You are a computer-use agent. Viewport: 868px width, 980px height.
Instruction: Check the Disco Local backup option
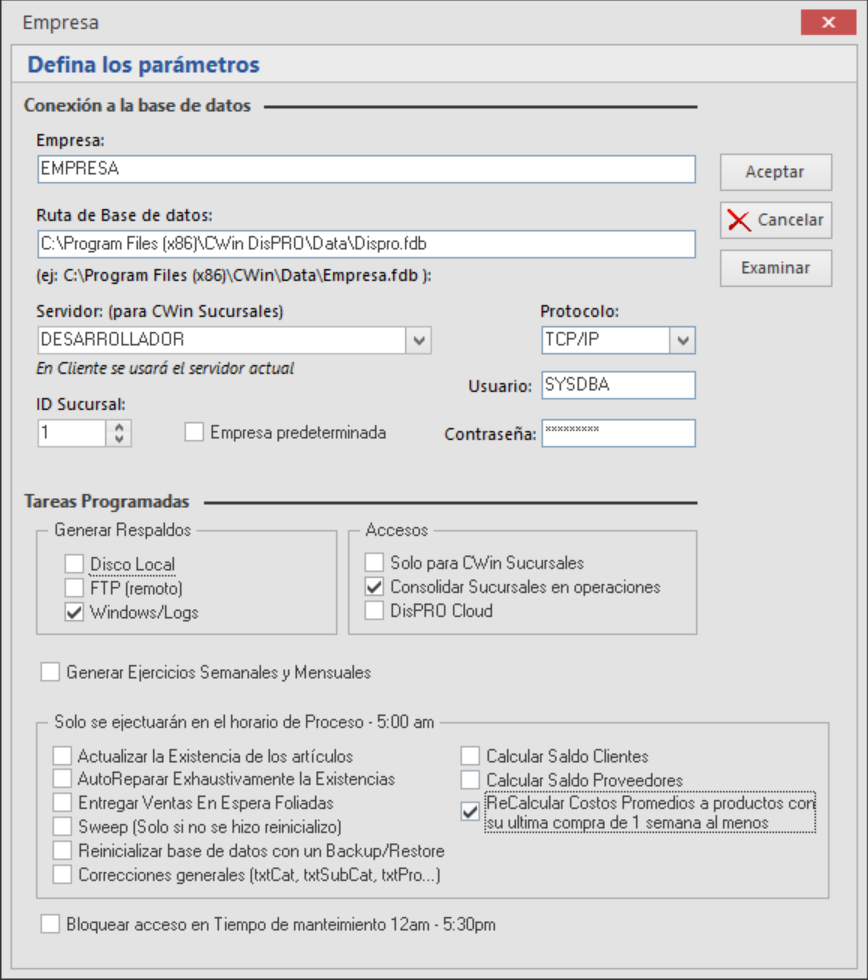point(74,565)
